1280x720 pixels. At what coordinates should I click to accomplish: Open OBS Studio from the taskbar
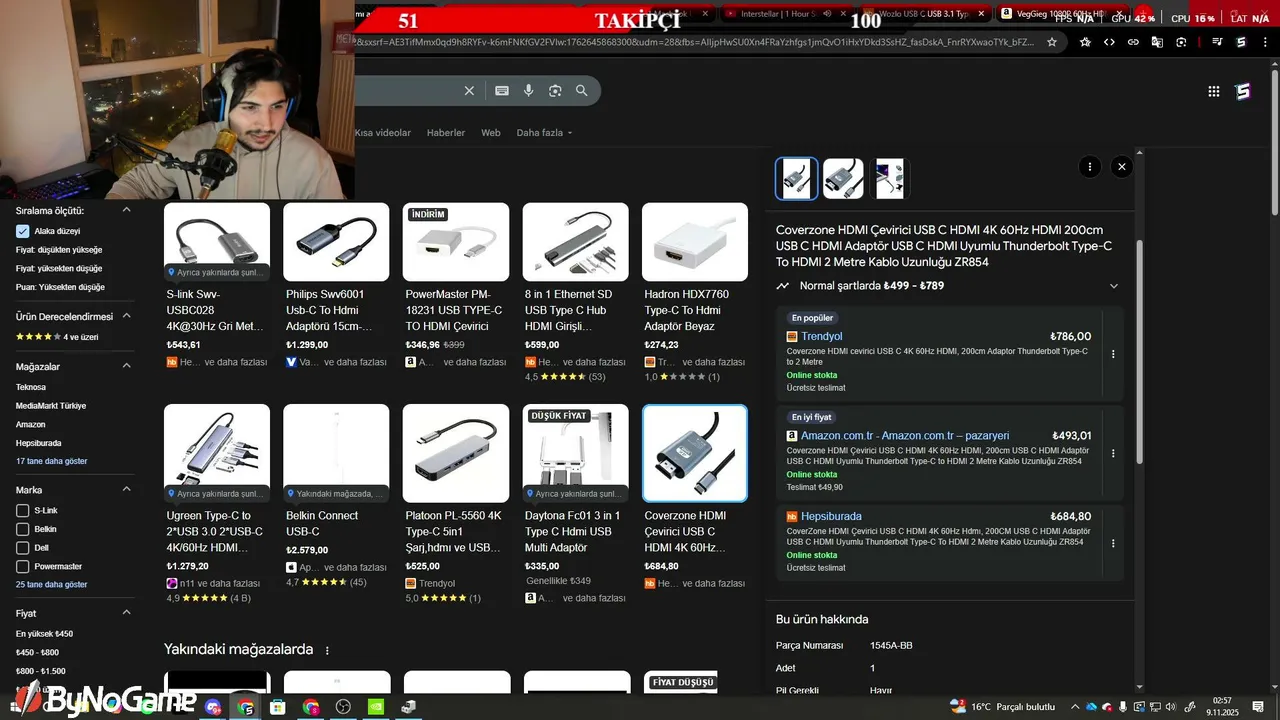click(x=343, y=707)
